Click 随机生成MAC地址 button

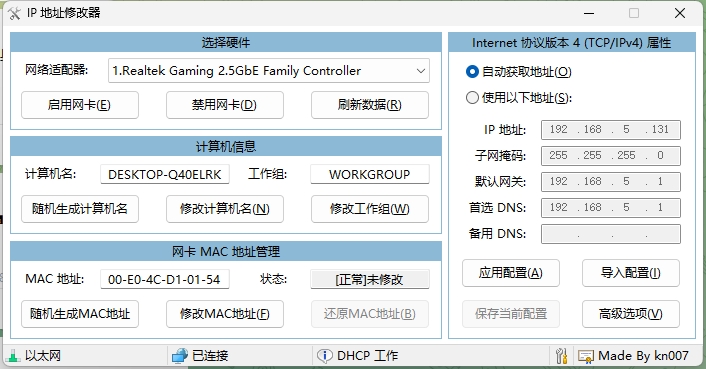(80, 314)
